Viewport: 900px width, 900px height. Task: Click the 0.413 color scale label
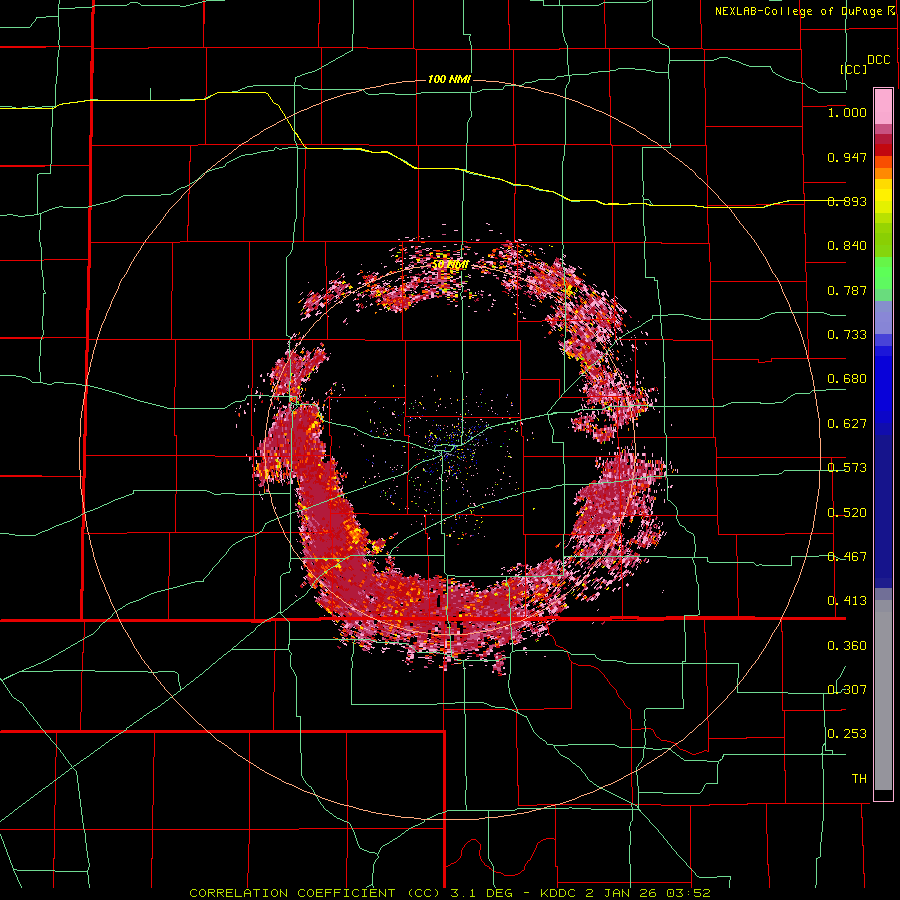pyautogui.click(x=847, y=601)
